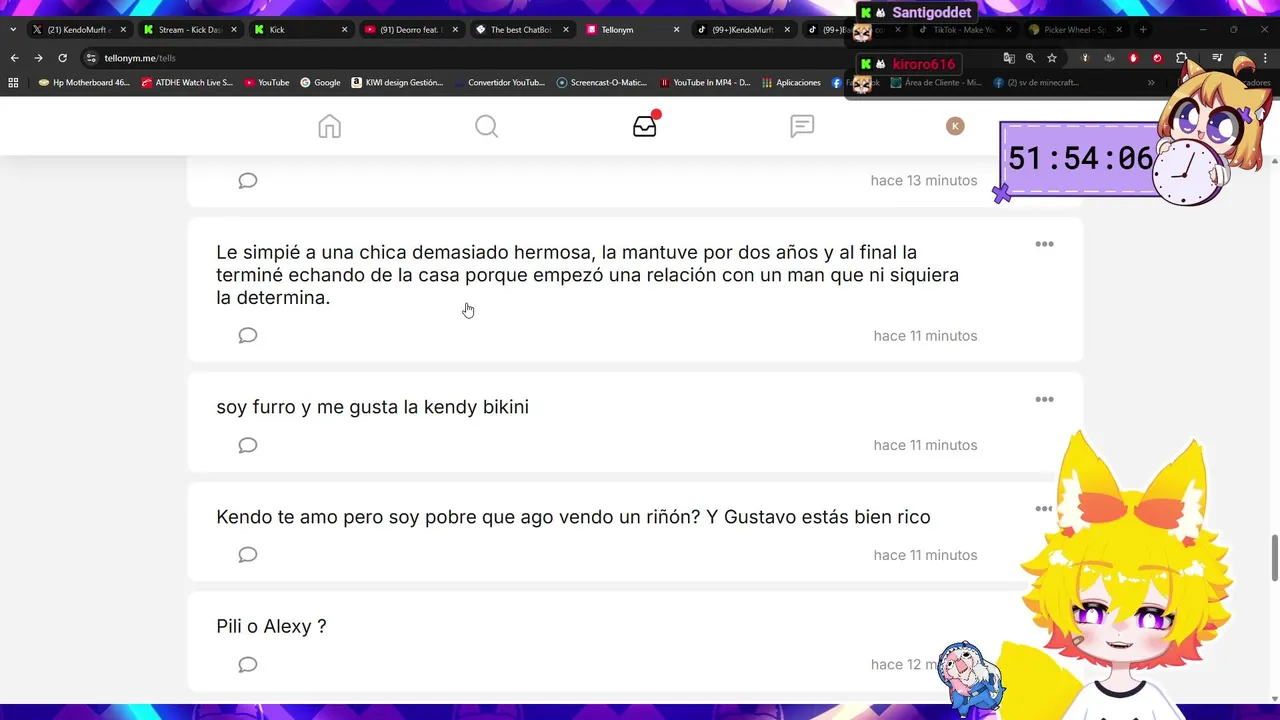Open a new tab with the plus button
This screenshot has width=1280, height=720.
click(x=1143, y=30)
